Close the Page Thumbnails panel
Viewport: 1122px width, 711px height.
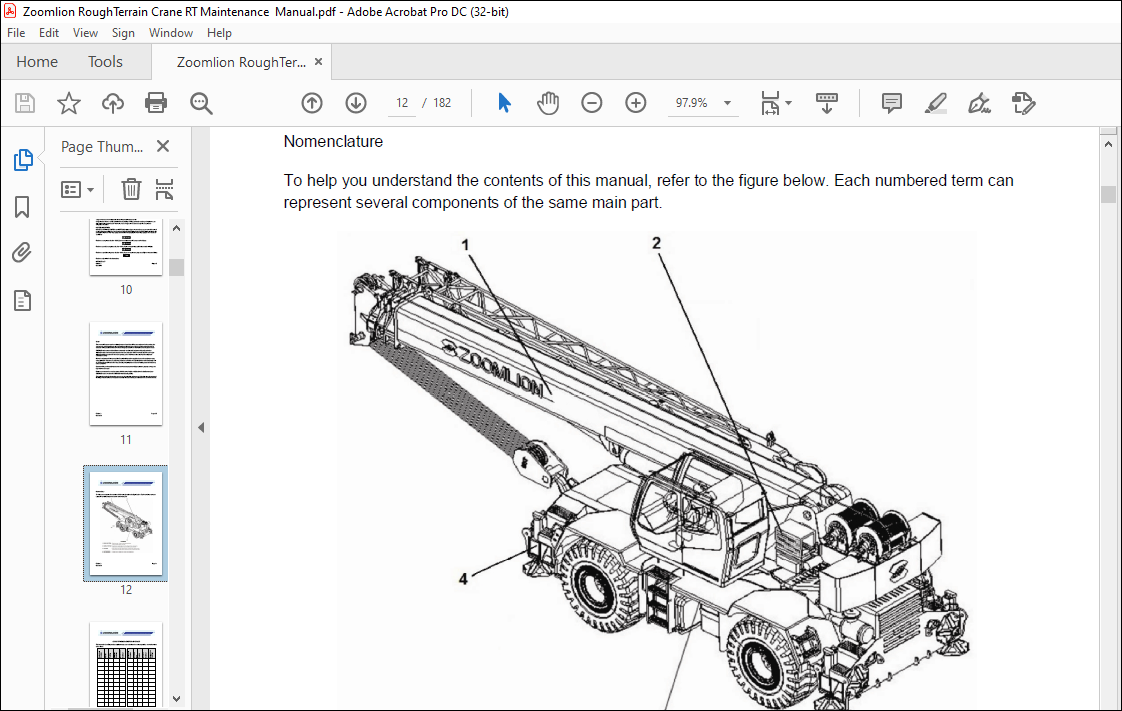click(163, 146)
